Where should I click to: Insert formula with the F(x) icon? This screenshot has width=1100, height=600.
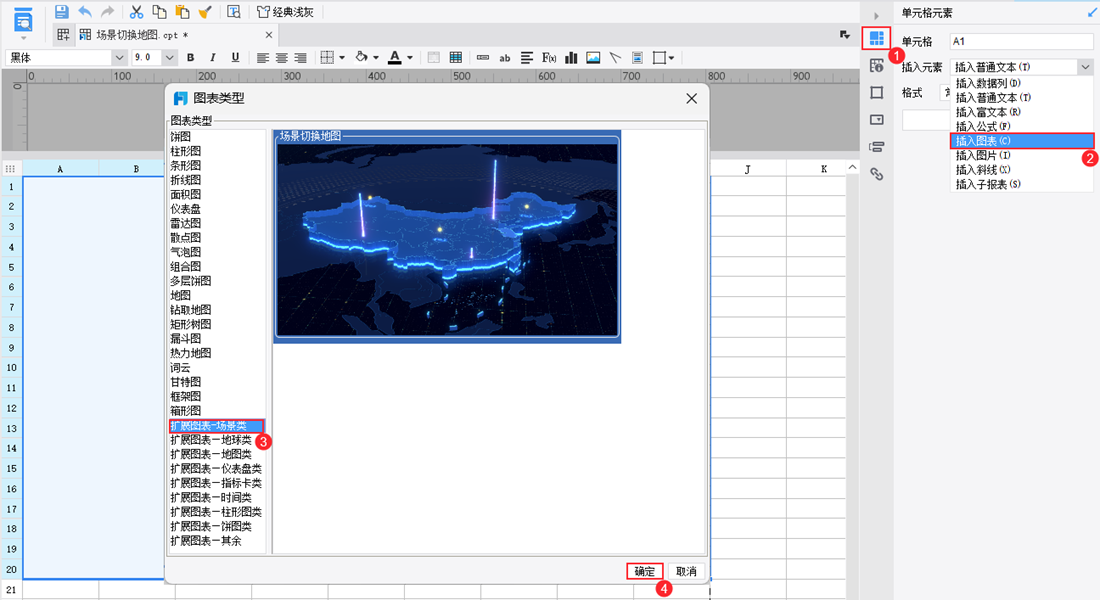pyautogui.click(x=549, y=58)
